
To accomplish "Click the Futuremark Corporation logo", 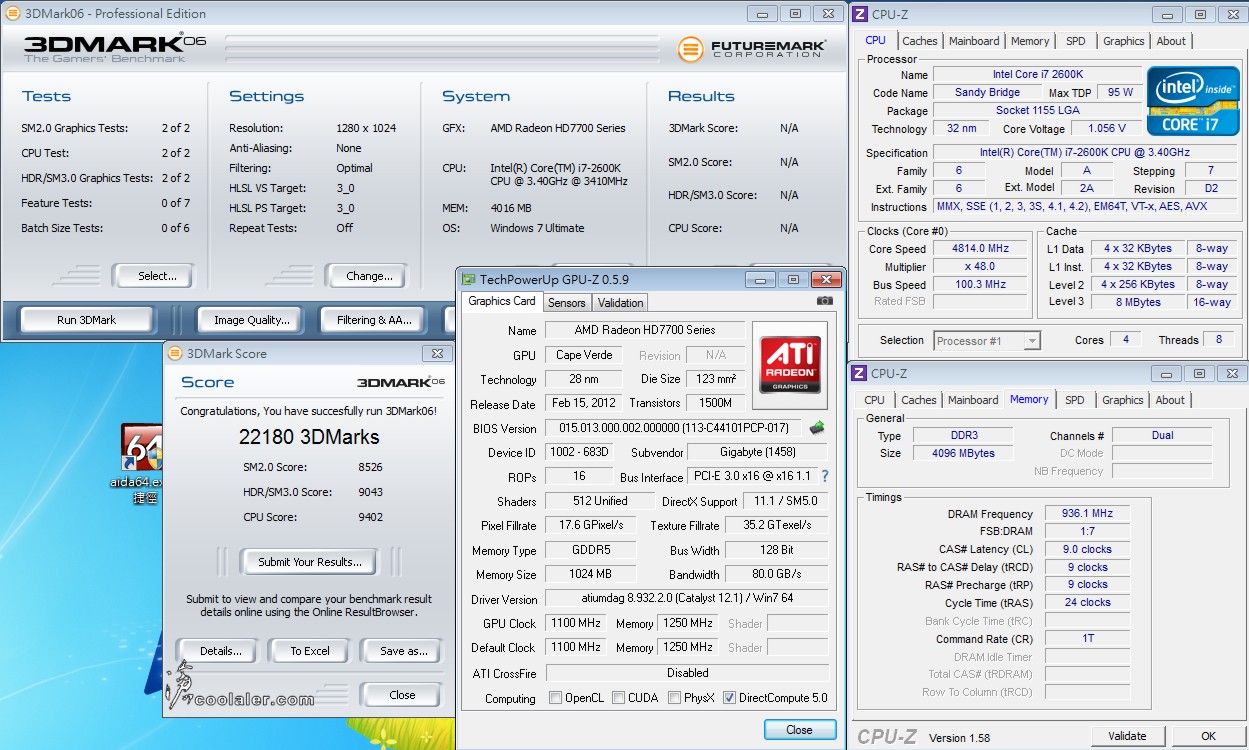I will coord(752,49).
